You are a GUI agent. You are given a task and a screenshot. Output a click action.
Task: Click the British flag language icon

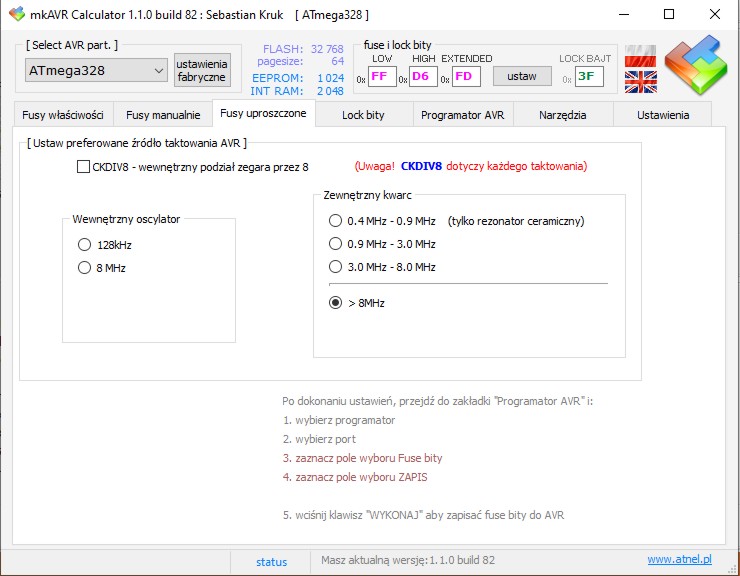[x=639, y=82]
